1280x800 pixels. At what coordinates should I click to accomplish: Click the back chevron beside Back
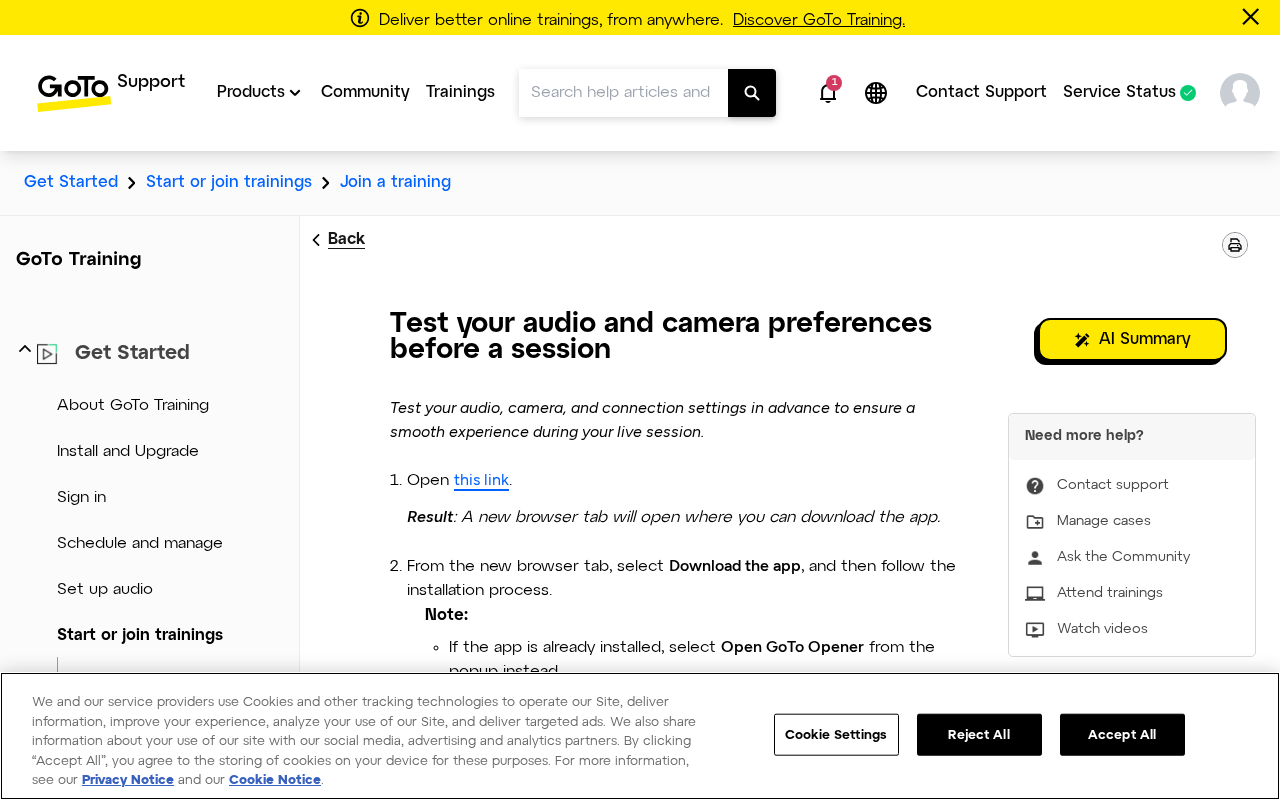[x=316, y=240]
